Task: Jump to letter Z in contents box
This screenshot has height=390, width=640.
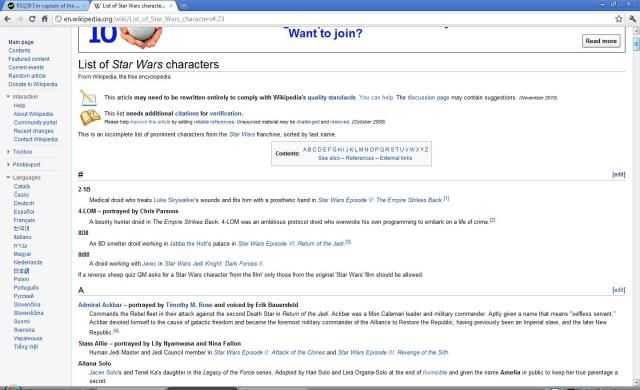Action: click(x=427, y=150)
